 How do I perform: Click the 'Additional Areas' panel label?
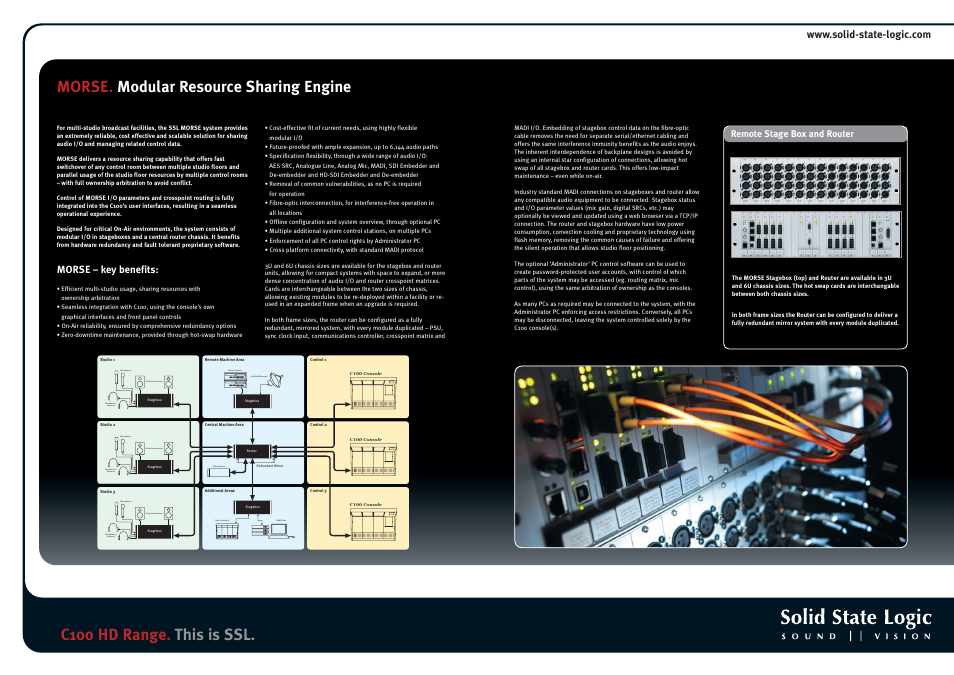220,491
